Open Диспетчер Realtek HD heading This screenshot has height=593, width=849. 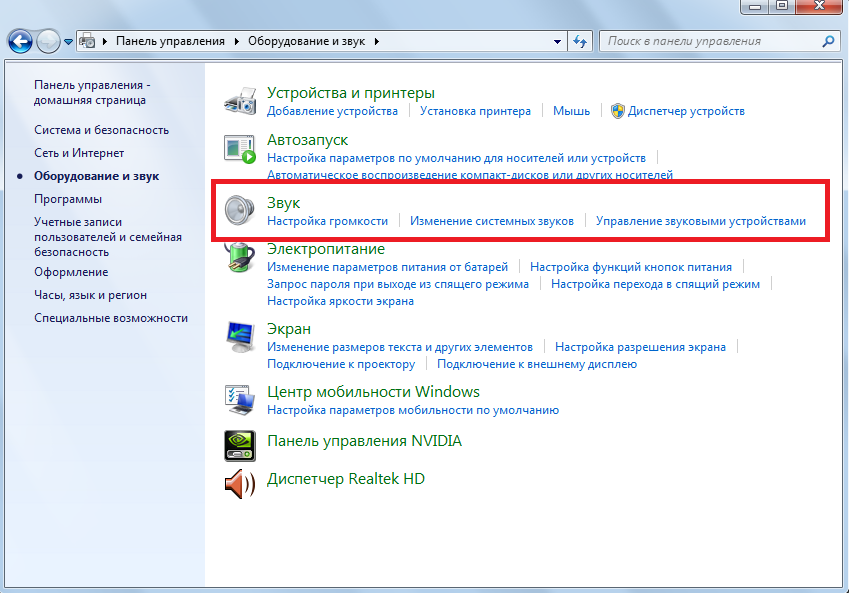(x=346, y=479)
